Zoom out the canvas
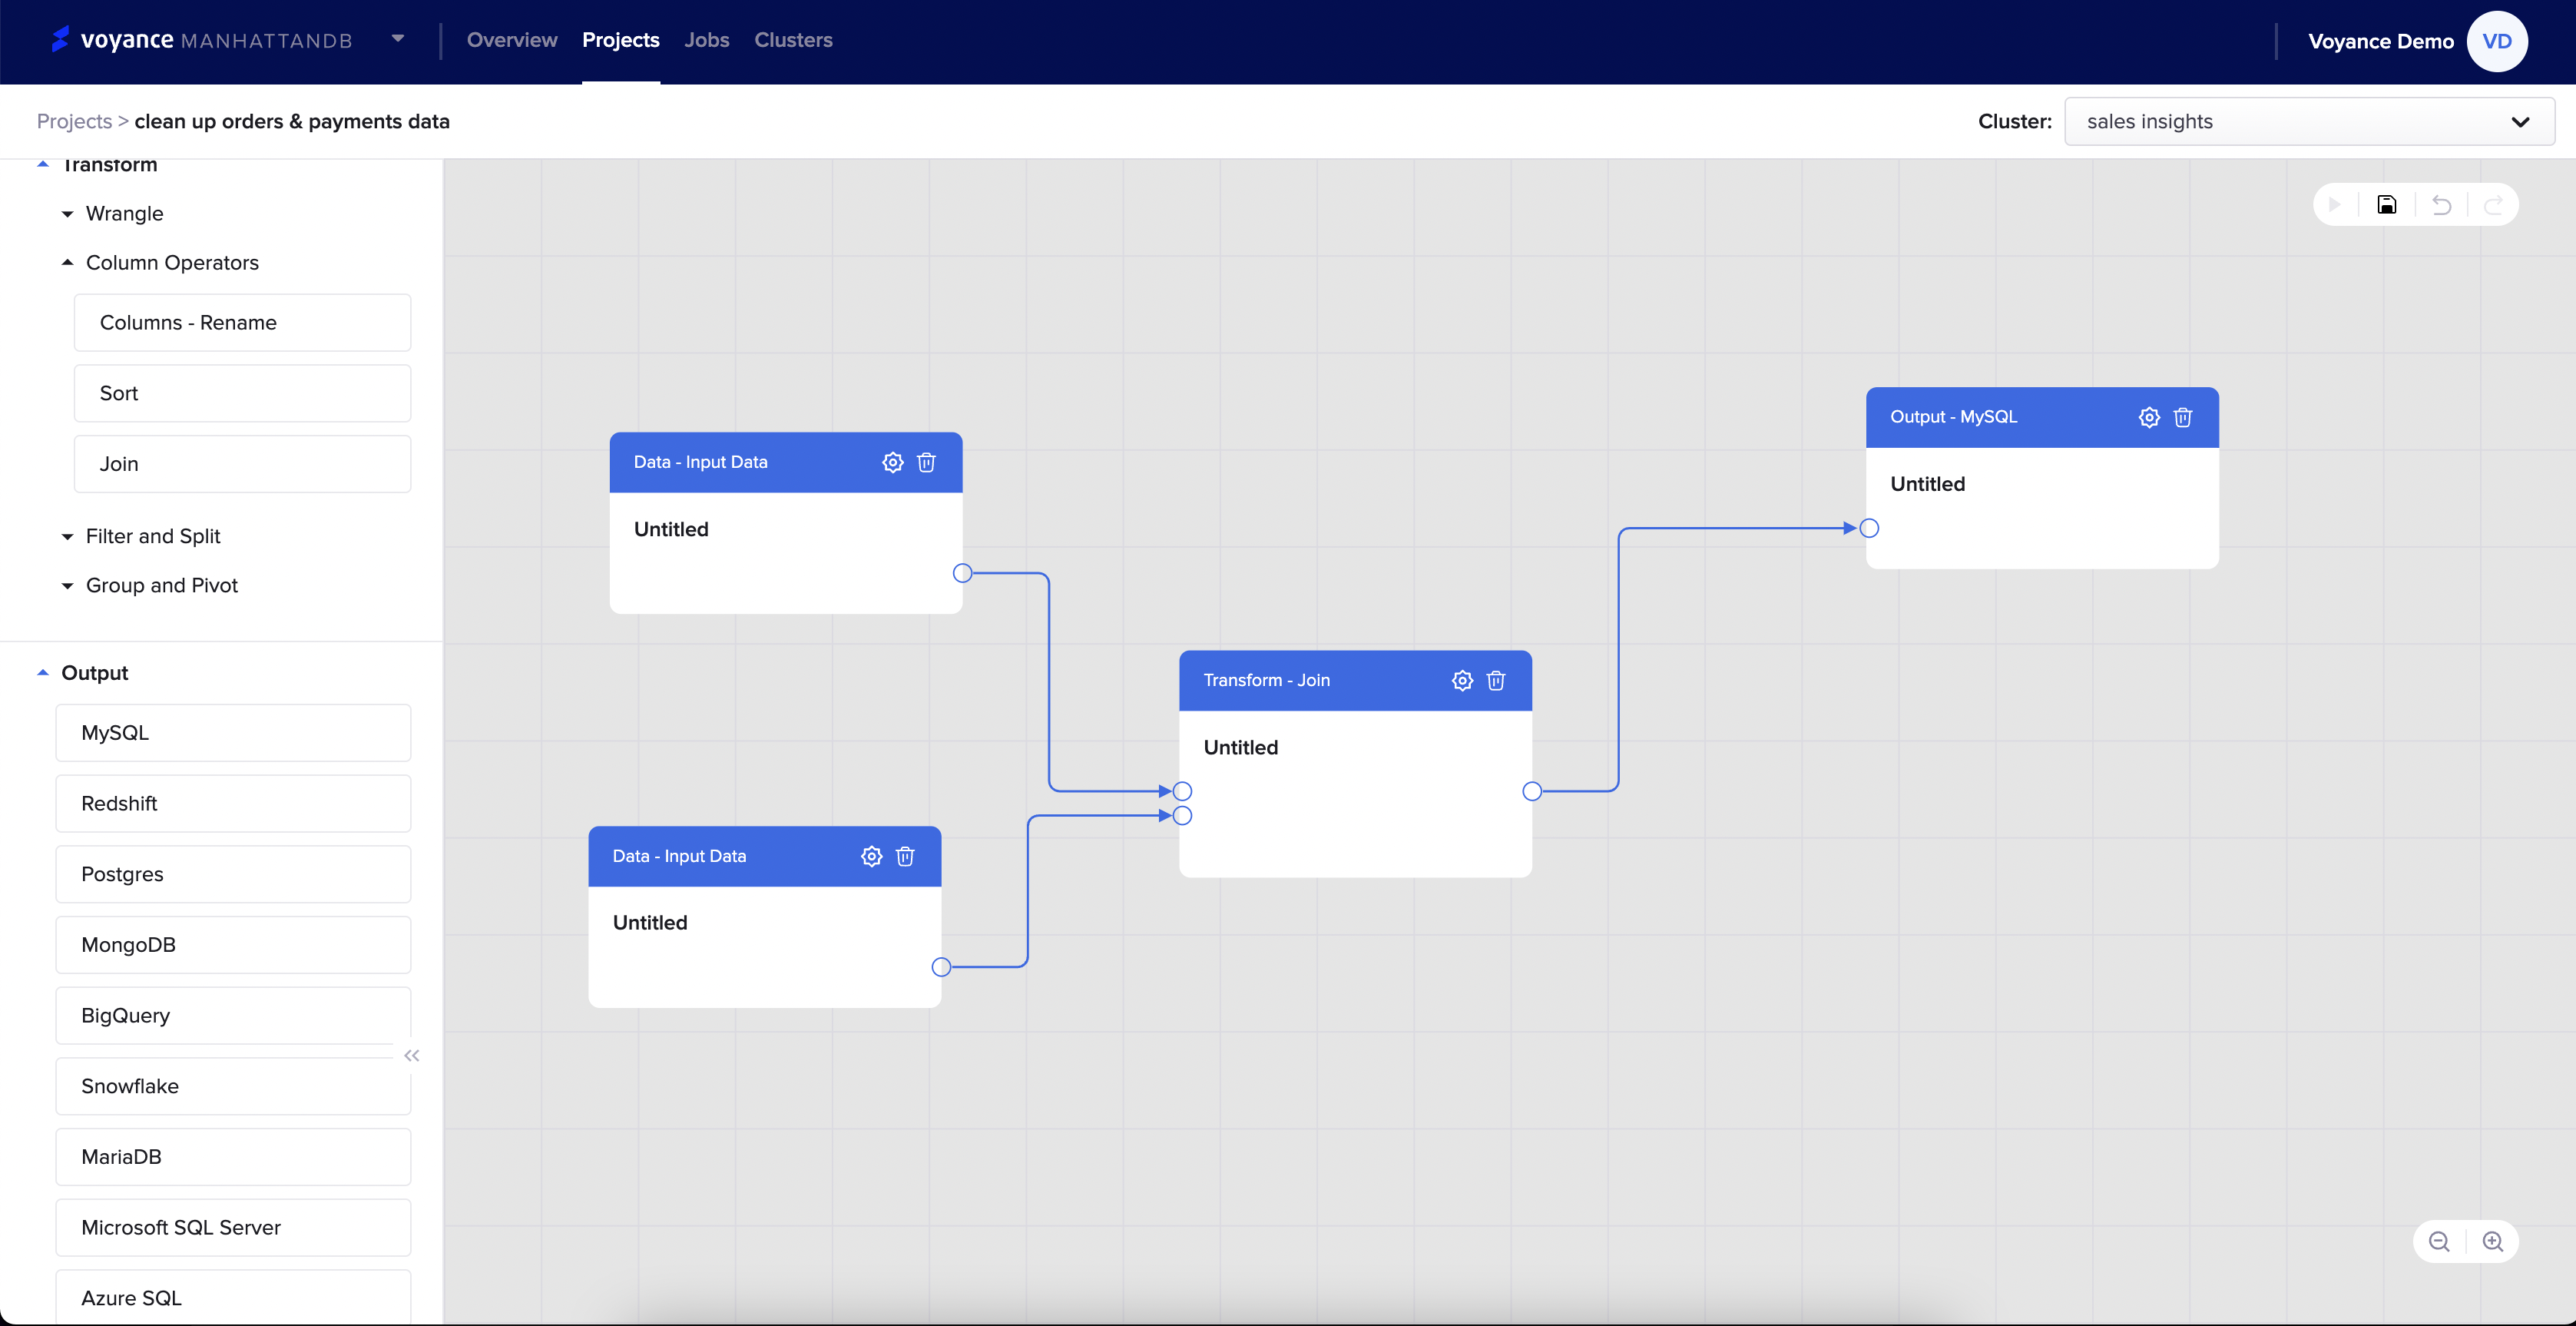This screenshot has width=2576, height=1326. point(2439,1241)
